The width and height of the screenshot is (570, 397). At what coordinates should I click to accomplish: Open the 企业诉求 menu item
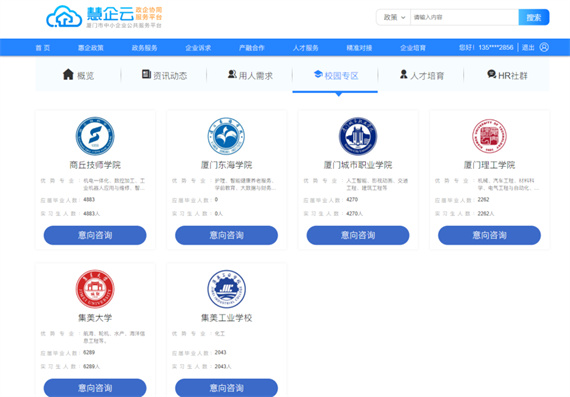[198, 48]
